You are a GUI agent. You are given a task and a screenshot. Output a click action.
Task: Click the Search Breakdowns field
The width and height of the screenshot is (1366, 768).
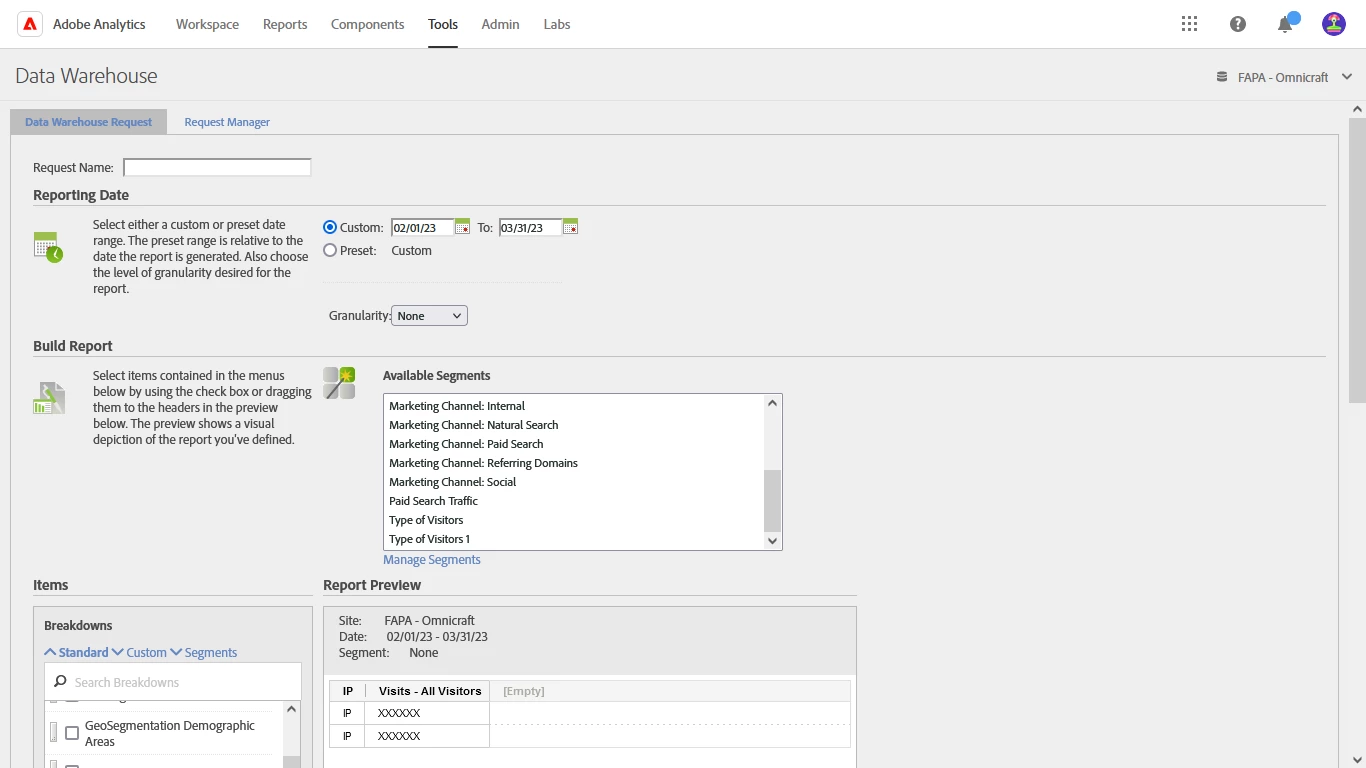click(173, 682)
